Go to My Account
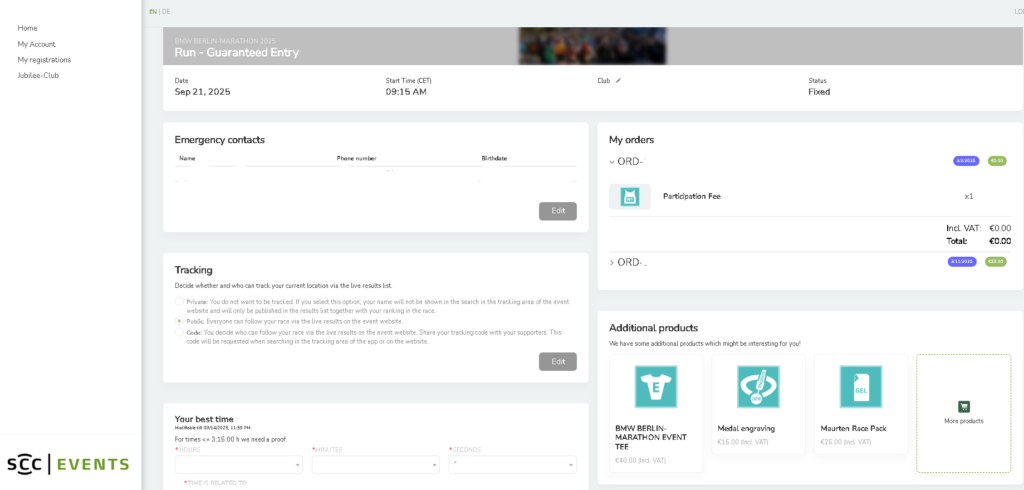The image size is (1024, 490). pyautogui.click(x=37, y=44)
